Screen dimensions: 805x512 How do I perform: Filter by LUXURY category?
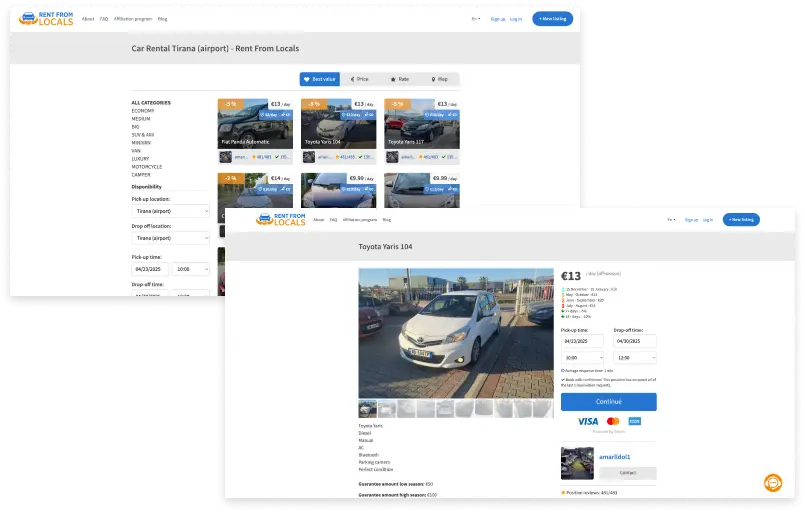140,159
